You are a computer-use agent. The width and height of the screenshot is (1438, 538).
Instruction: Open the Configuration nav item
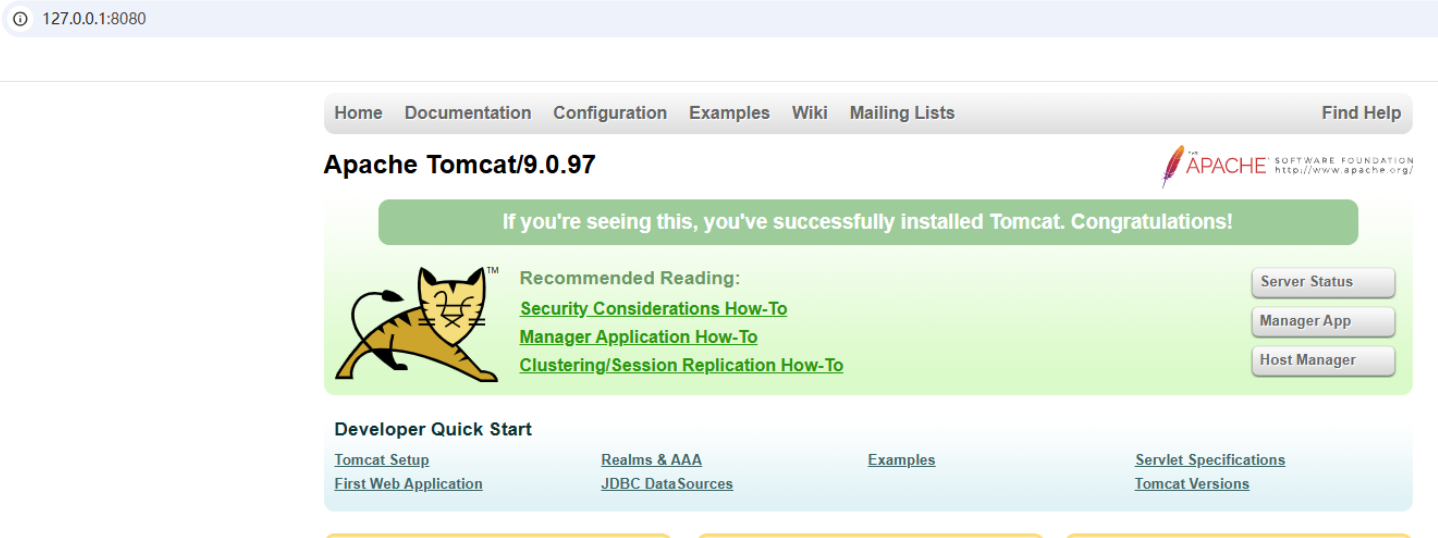[610, 113]
